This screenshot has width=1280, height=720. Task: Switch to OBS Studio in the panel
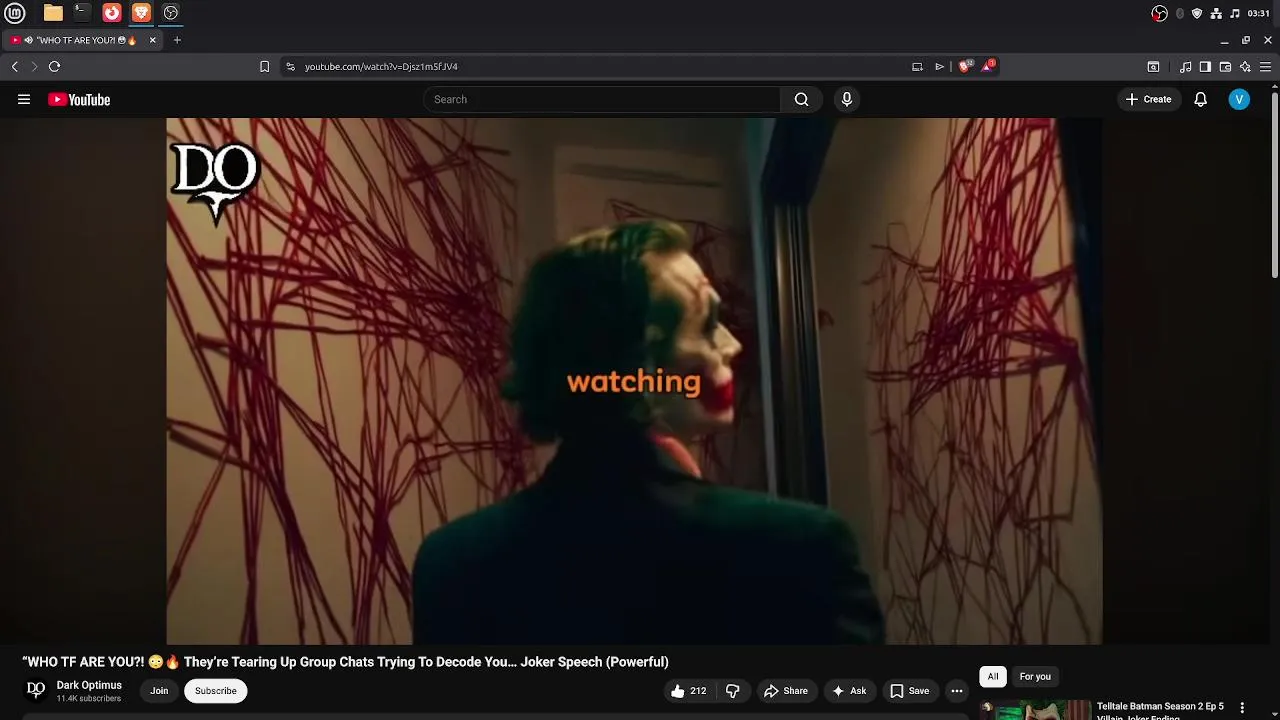[x=171, y=13]
